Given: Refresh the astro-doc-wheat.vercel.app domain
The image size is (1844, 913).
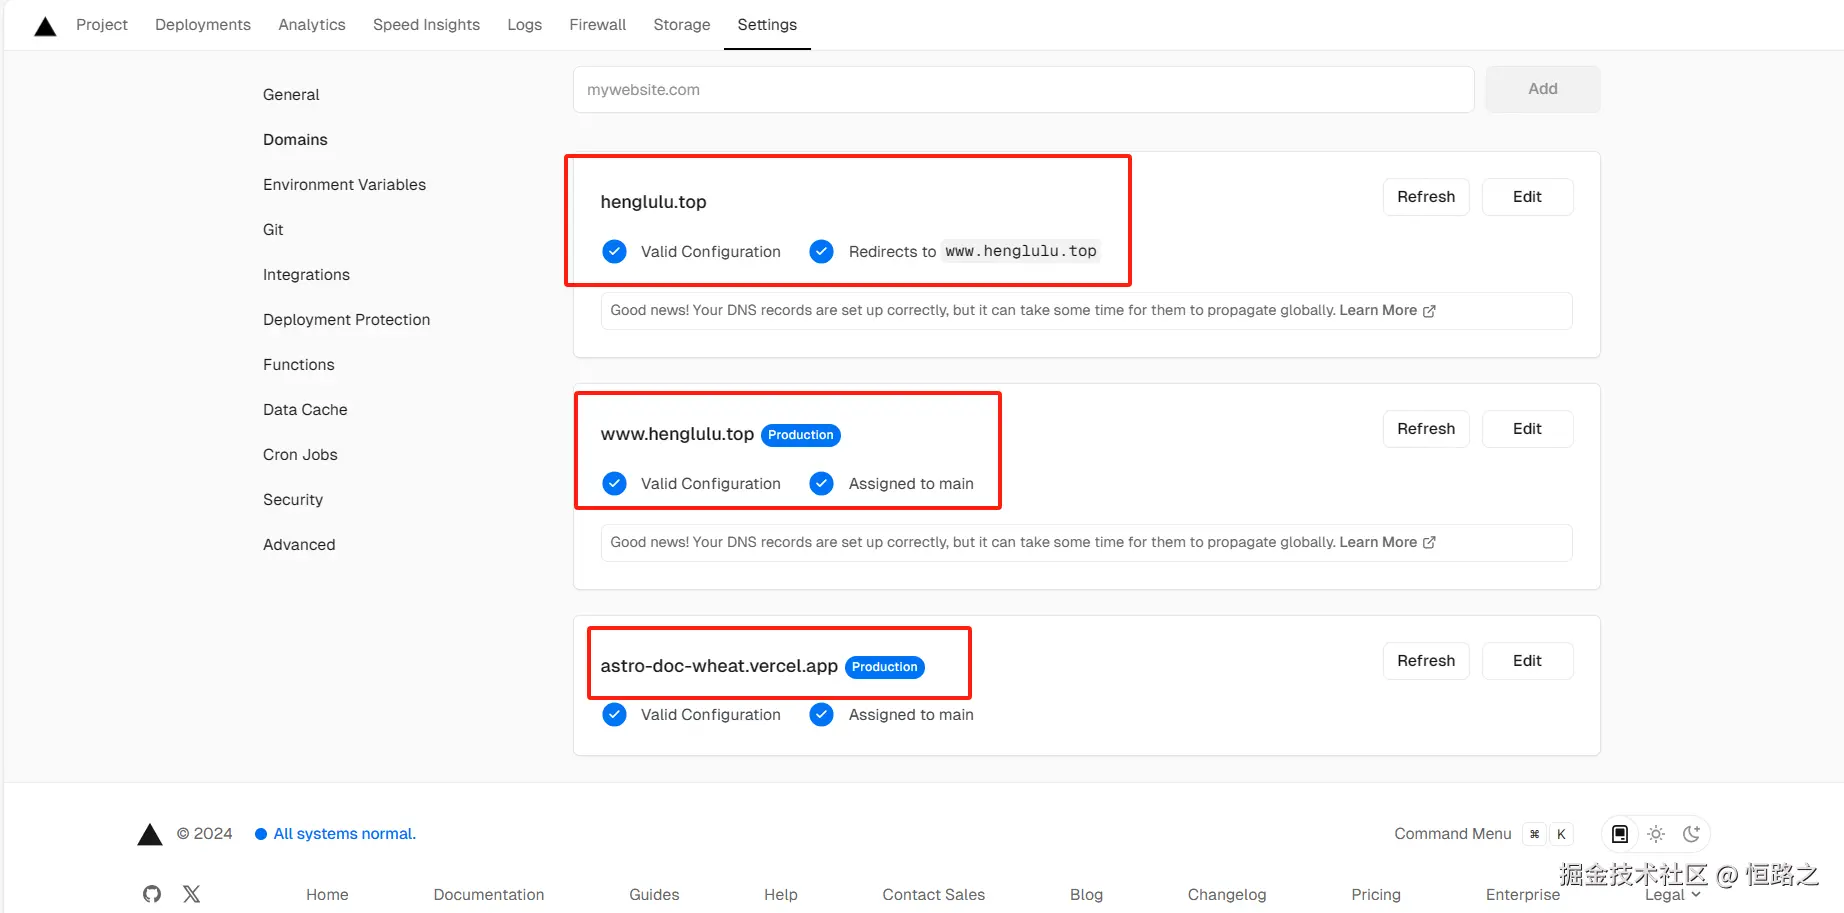Looking at the screenshot, I should pyautogui.click(x=1426, y=661).
